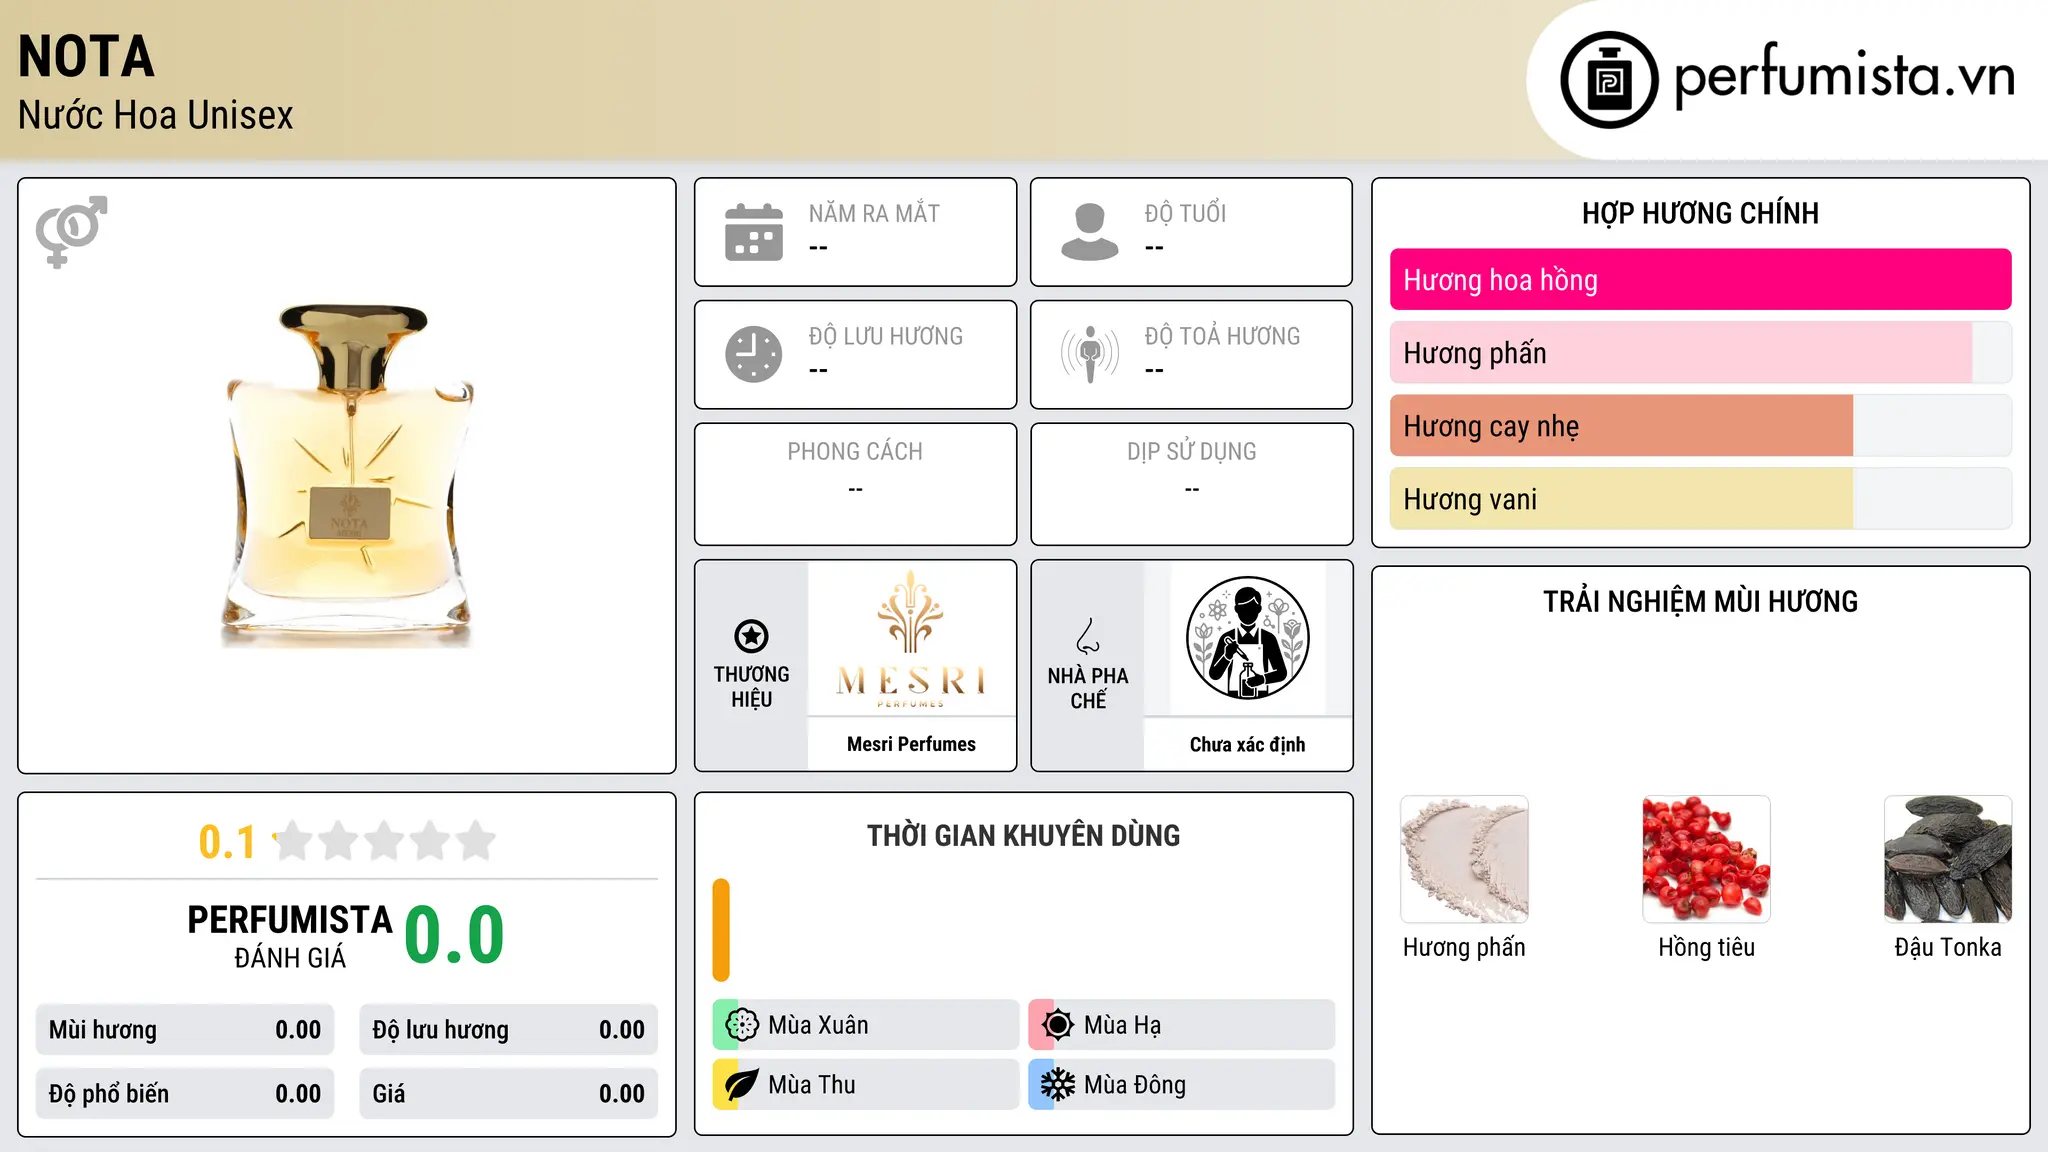Screen dimensions: 2048x1152
Task: Open the Mesri Perfumes brand logo
Action: coord(911,639)
